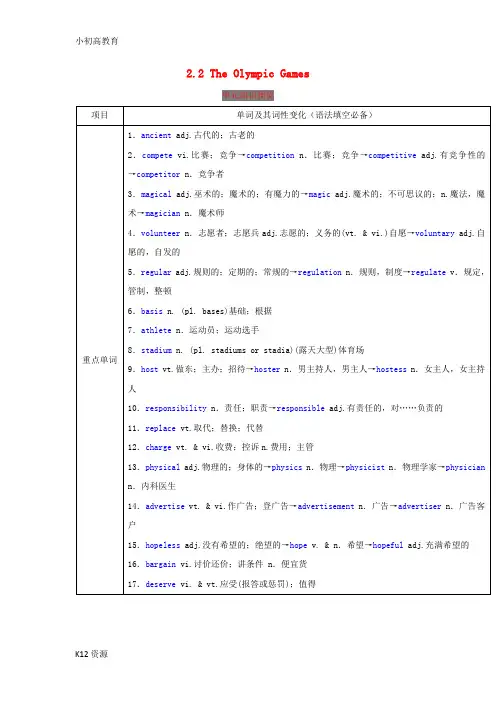This screenshot has width=496, height=702.
Task: Click the word 'physical' in item 13
Action: point(162,467)
